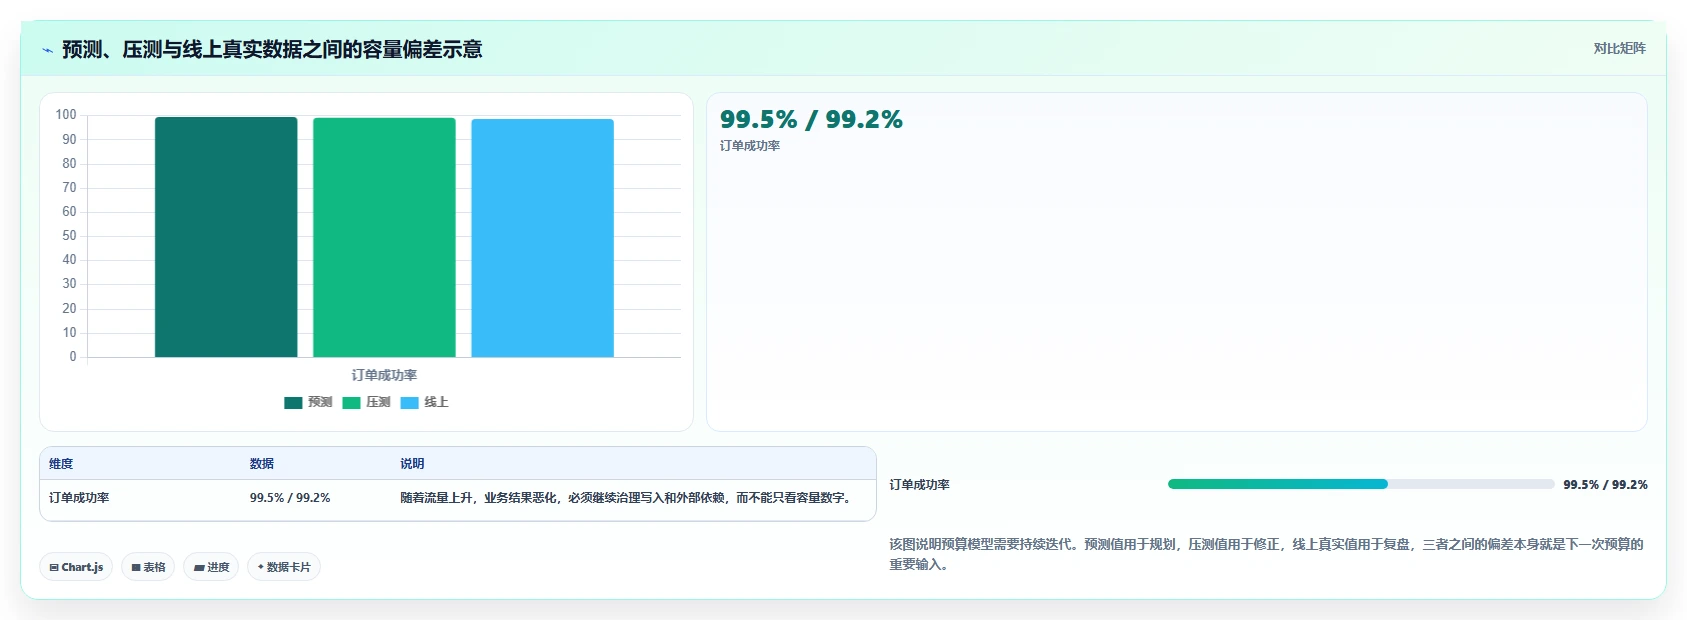Image resolution: width=1687 pixels, height=620 pixels.
Task: Click the 维度 column header
Action: tap(61, 464)
